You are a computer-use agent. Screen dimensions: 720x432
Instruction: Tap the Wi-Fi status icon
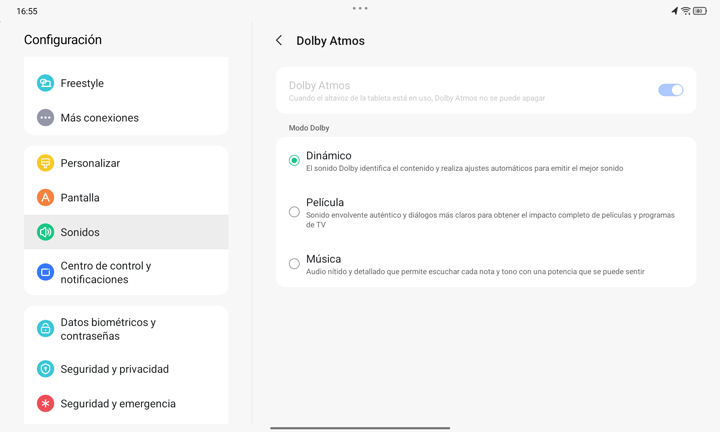(686, 11)
